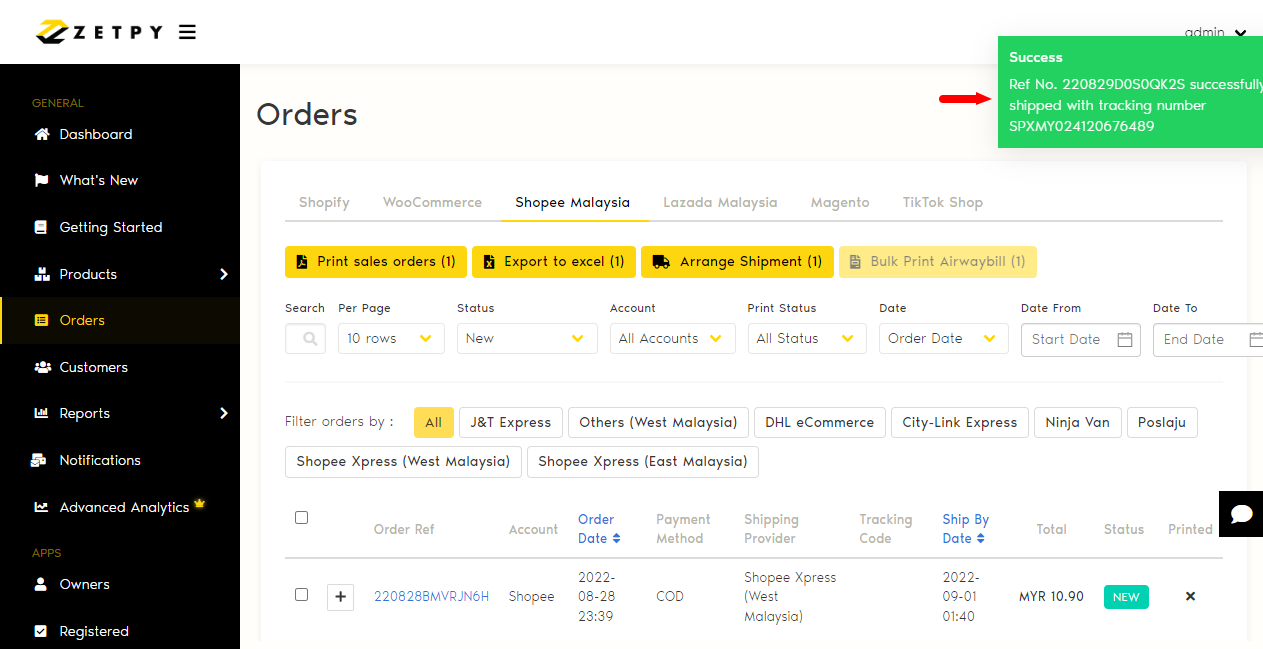Click the What's New flag icon
The height and width of the screenshot is (649, 1263).
41,180
